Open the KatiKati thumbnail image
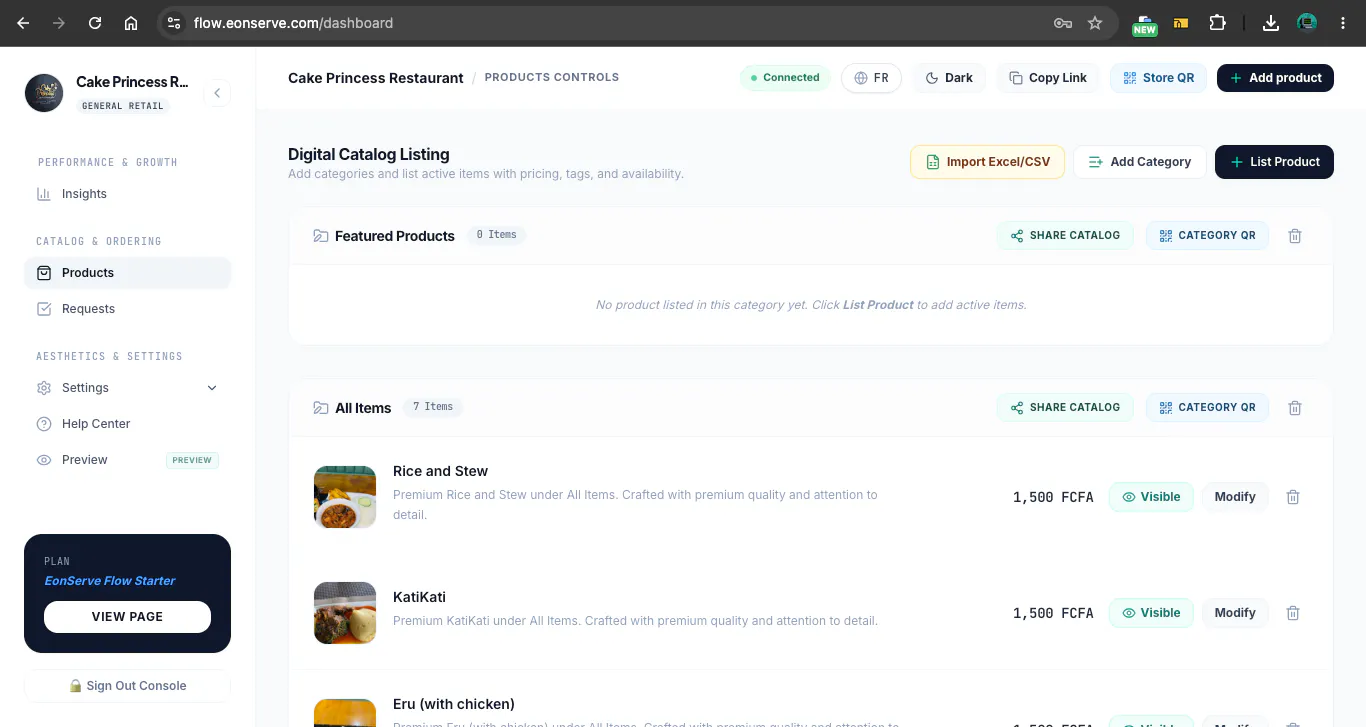Screen dimensions: 1366x727 click(x=345, y=613)
